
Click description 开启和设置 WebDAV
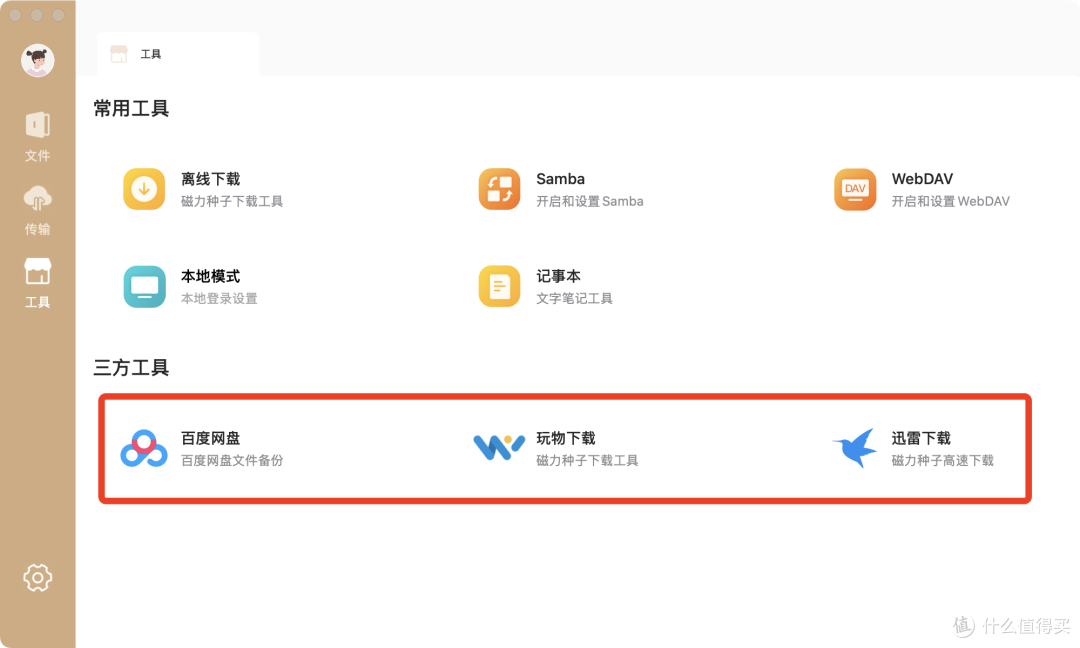[951, 201]
